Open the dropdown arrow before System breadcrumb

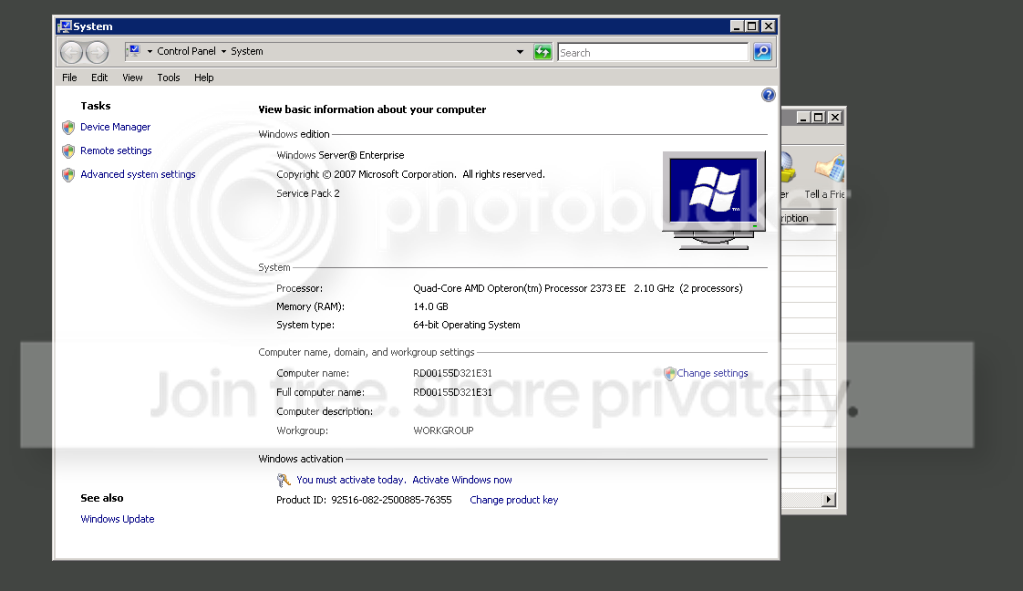pos(223,52)
